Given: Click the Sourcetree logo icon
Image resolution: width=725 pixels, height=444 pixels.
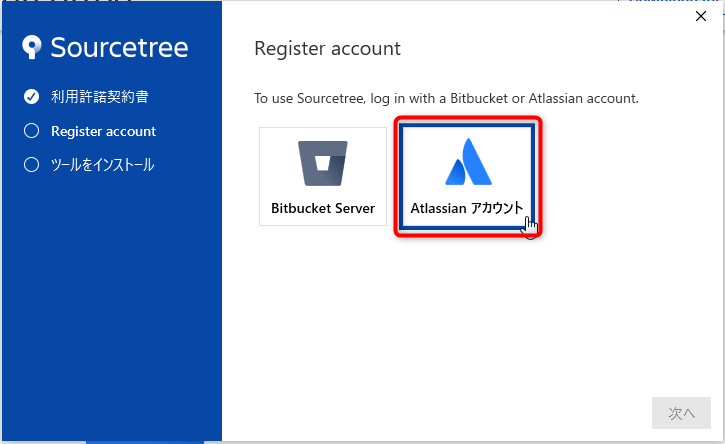Looking at the screenshot, I should coord(31,47).
